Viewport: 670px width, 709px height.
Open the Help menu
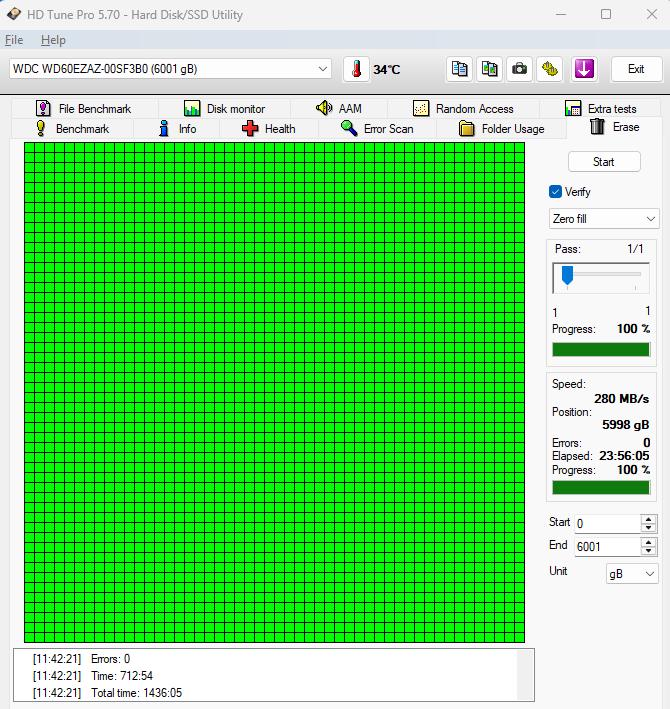pyautogui.click(x=53, y=40)
